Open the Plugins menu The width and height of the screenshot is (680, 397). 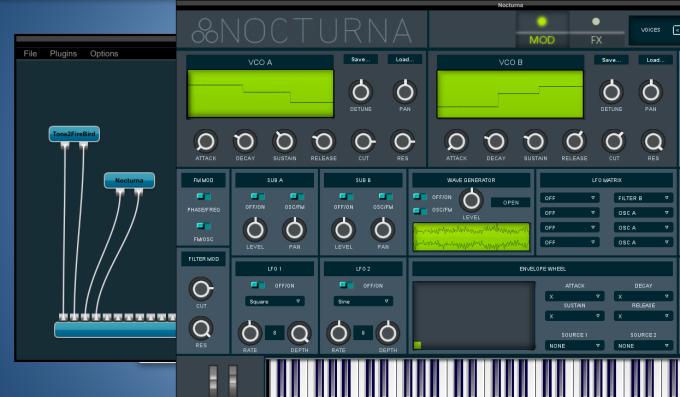click(x=63, y=53)
